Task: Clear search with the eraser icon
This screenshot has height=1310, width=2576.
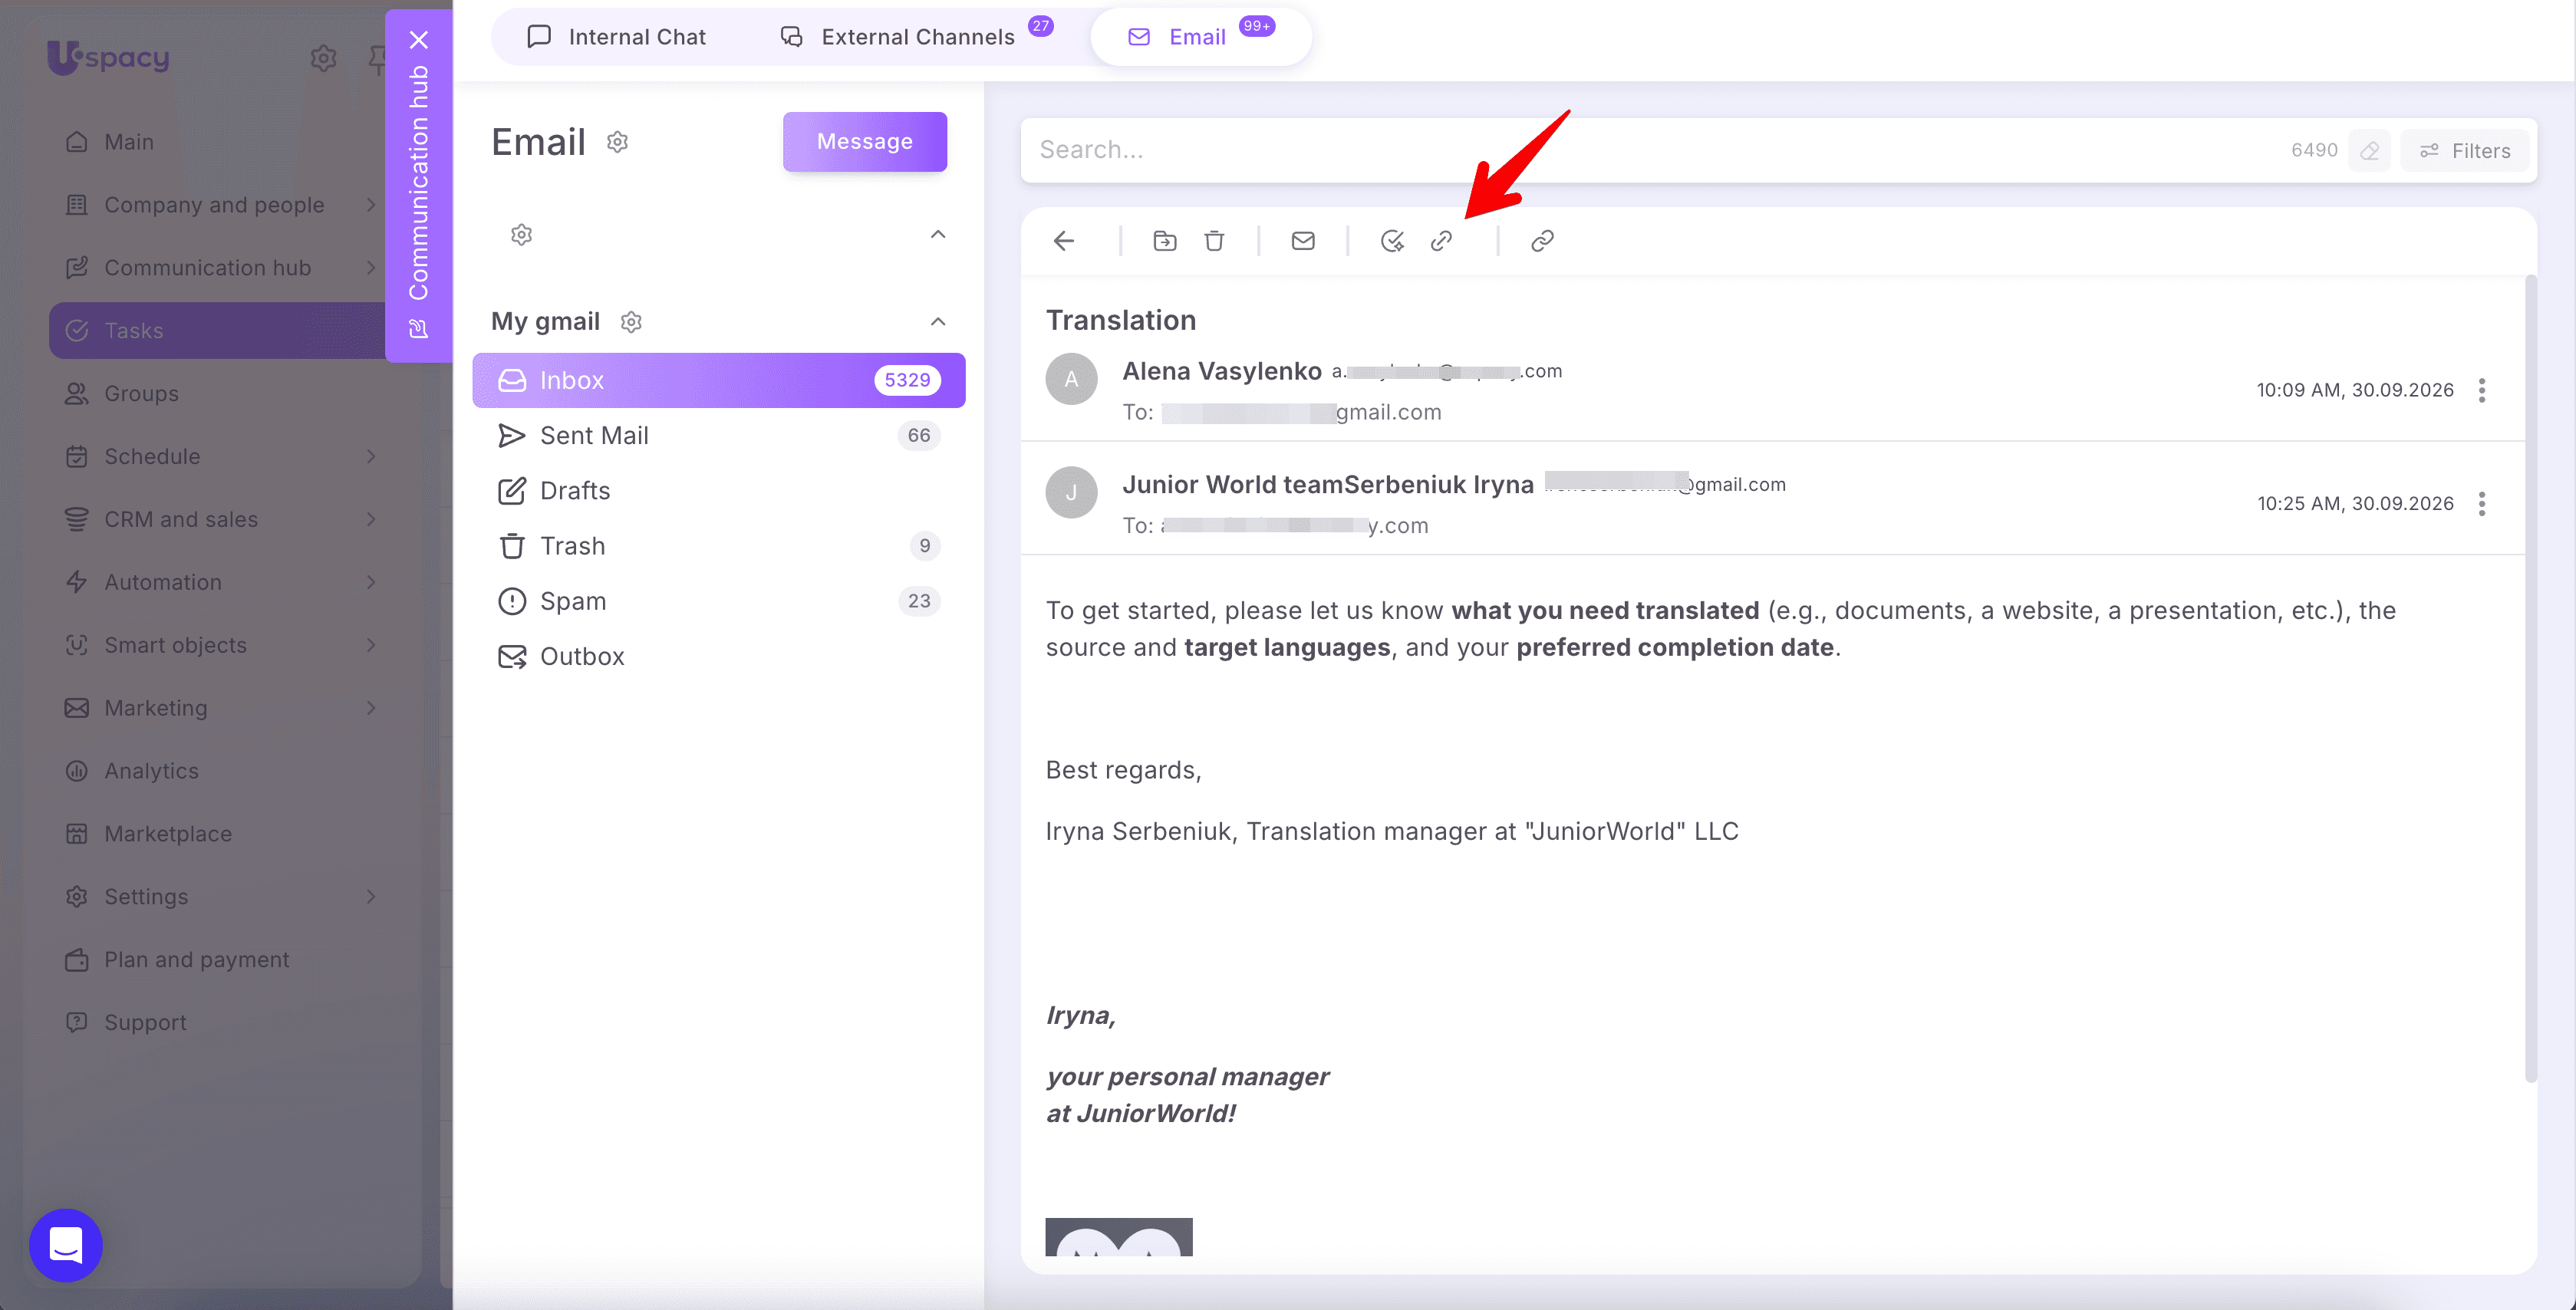Action: point(2370,151)
